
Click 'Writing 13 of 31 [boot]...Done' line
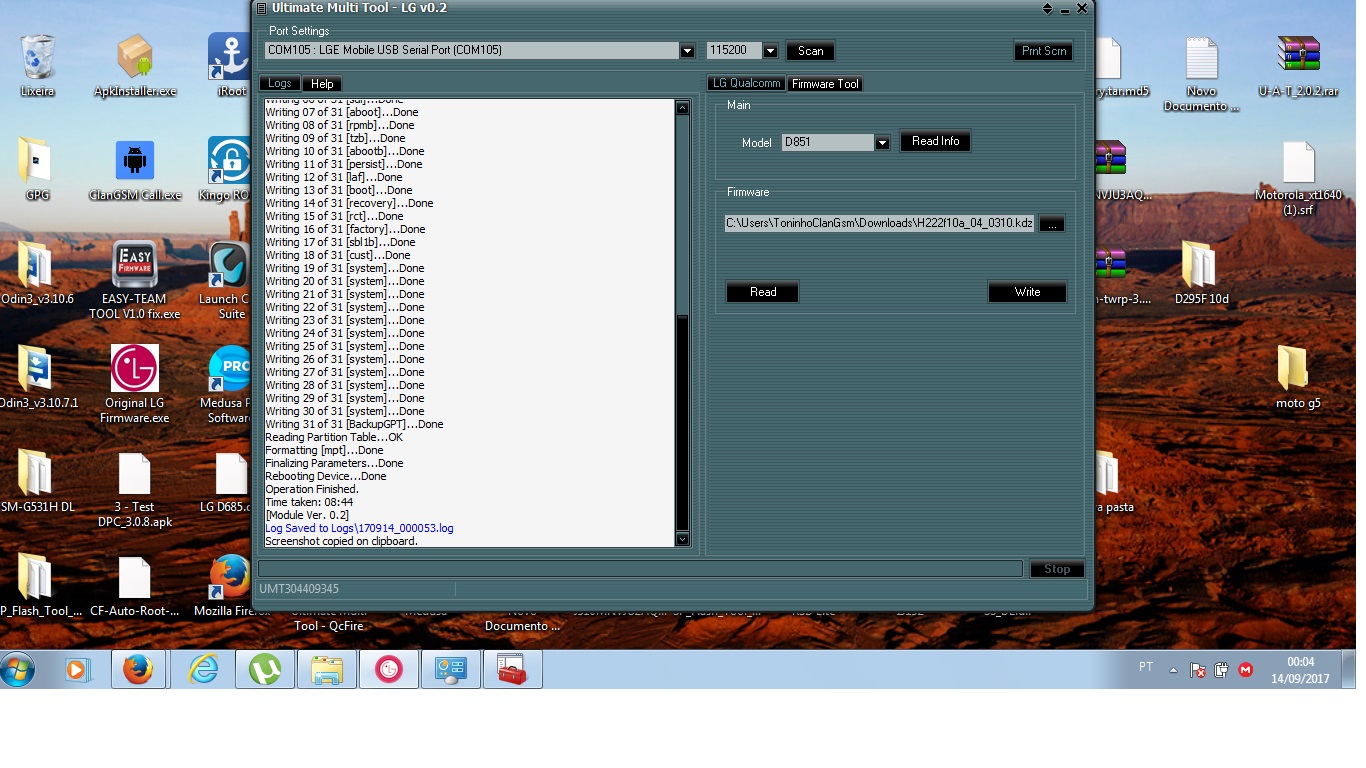[x=338, y=190]
